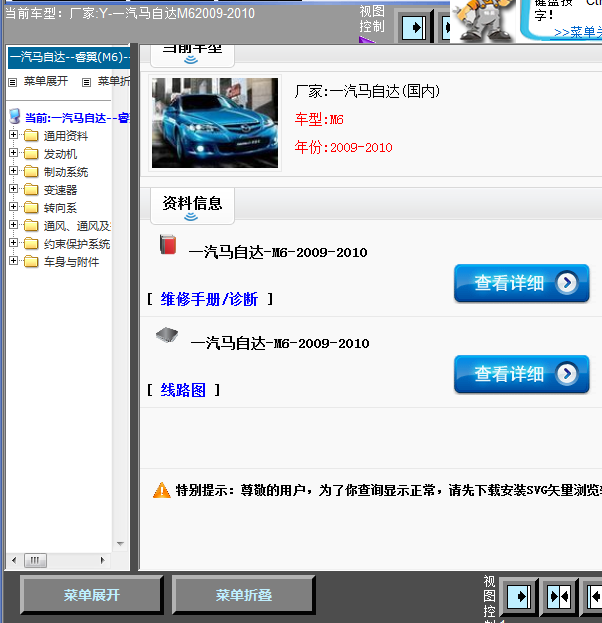Click the list icon before top 菜单折
Image resolution: width=602 pixels, height=623 pixels.
(x=86, y=82)
